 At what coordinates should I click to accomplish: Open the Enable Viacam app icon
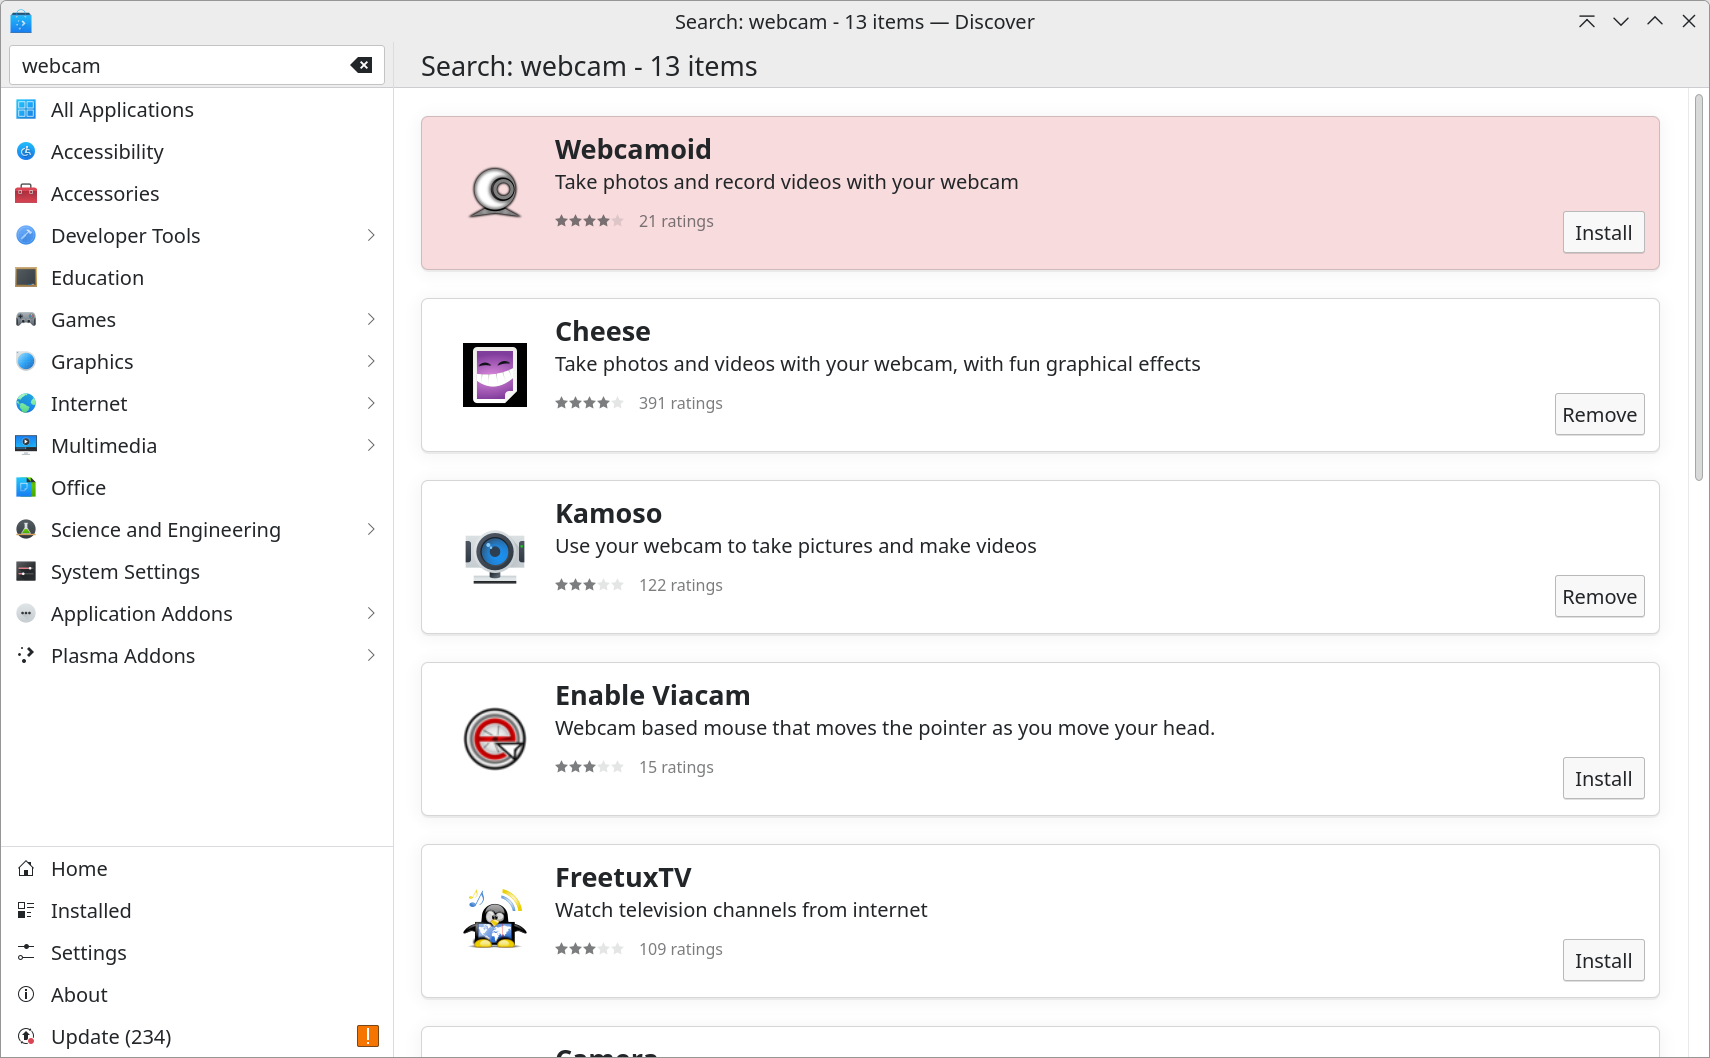[x=495, y=739]
